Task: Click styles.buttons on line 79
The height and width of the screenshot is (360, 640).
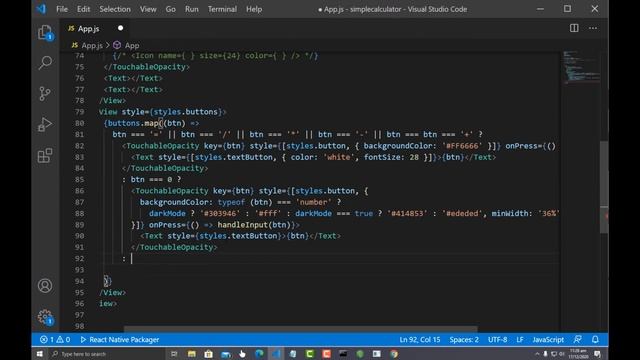Action: tap(185, 112)
